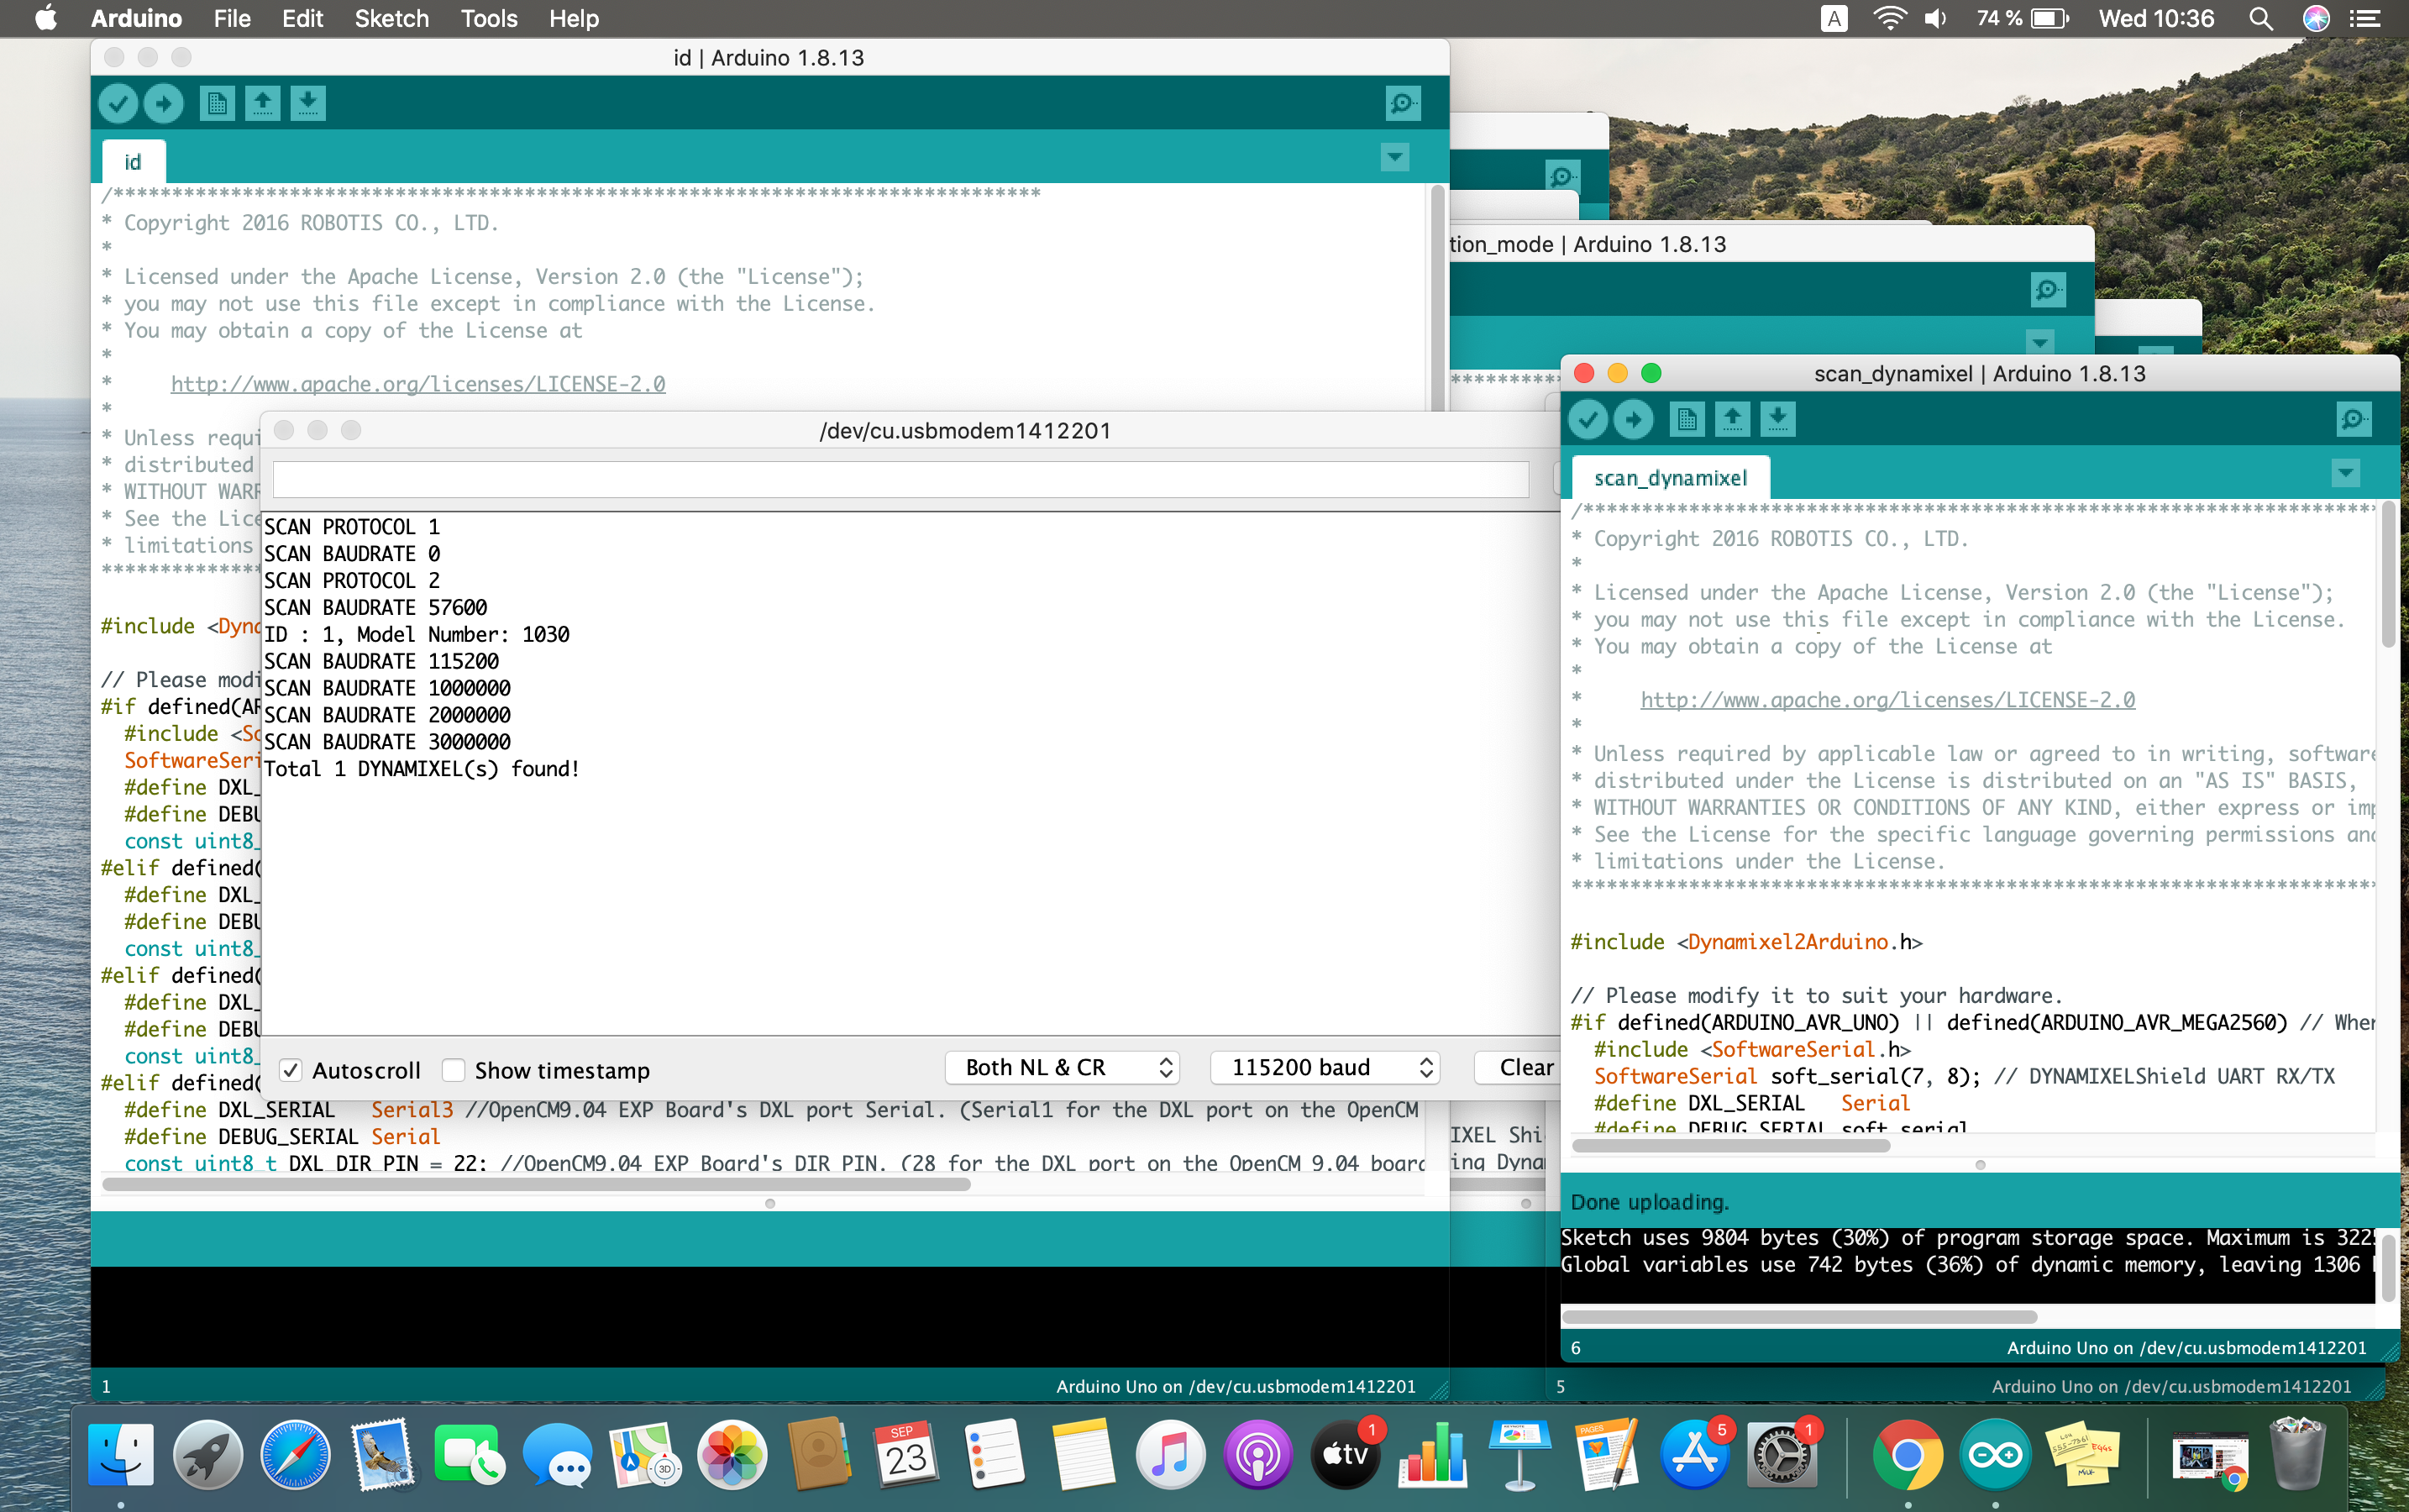
Task: Open Google Chrome in the Dock
Action: click(x=1907, y=1455)
